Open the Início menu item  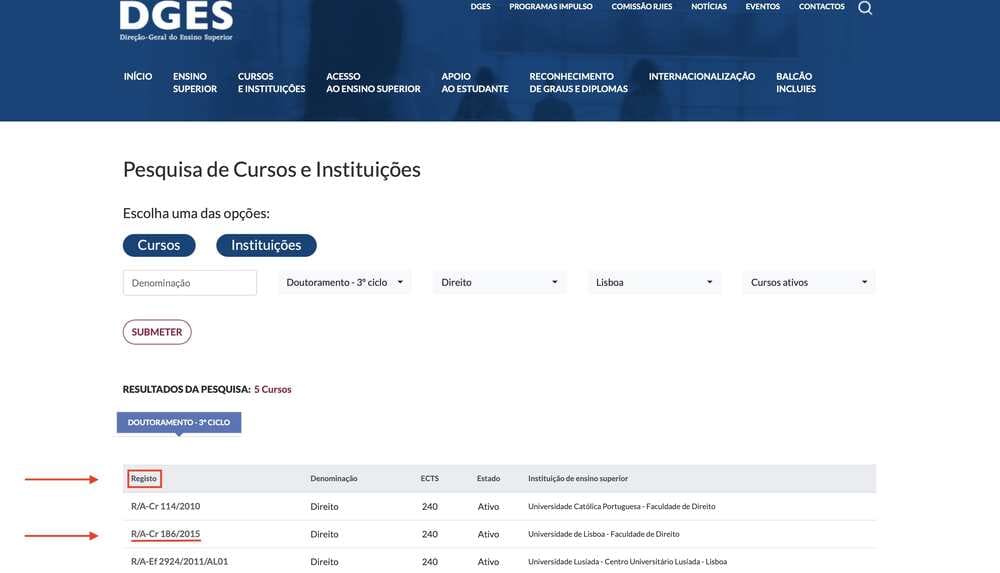coord(138,77)
